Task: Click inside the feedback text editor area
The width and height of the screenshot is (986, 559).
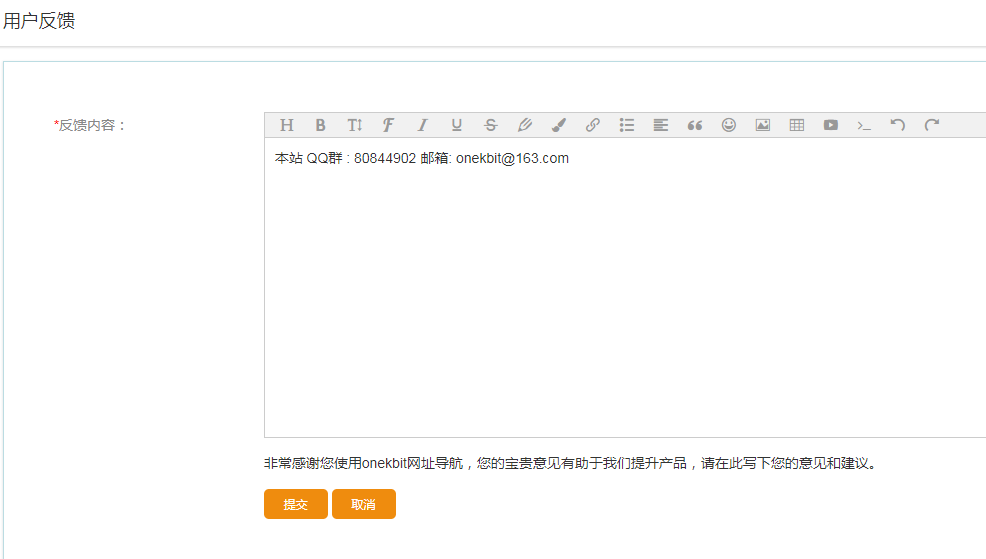Action: 625,287
